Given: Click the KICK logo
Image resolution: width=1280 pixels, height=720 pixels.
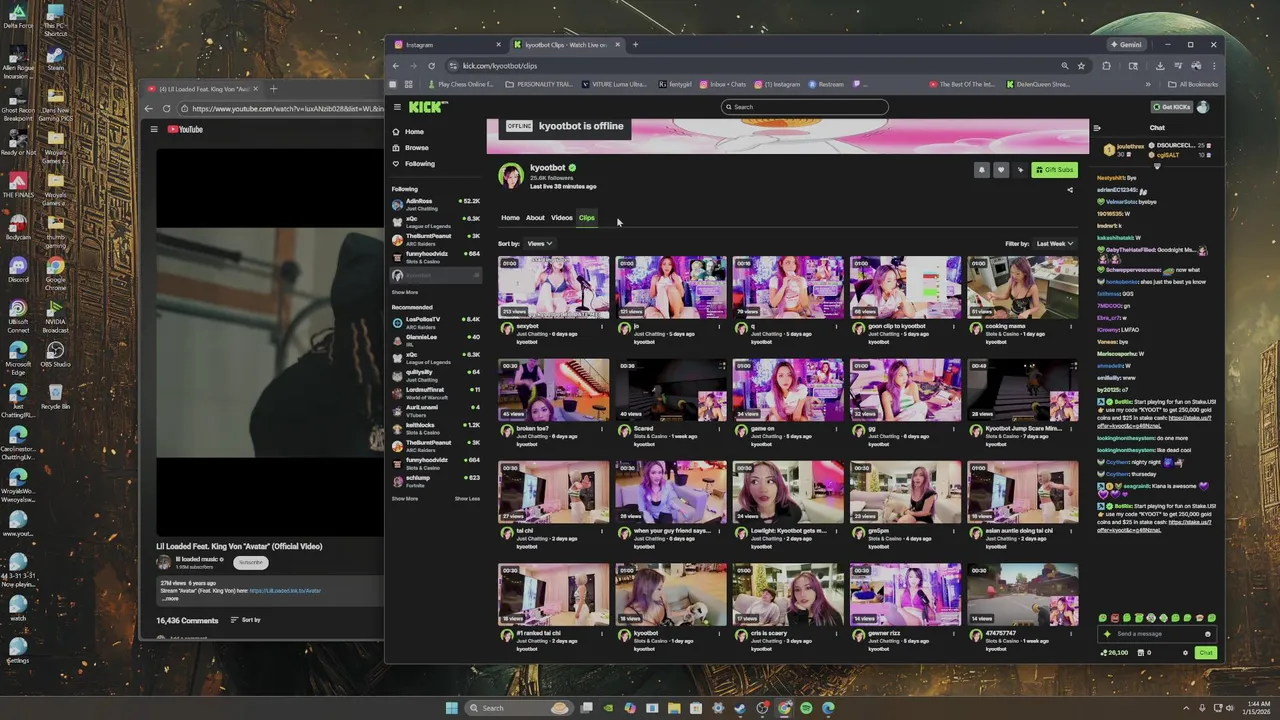Looking at the screenshot, I should coord(428,107).
